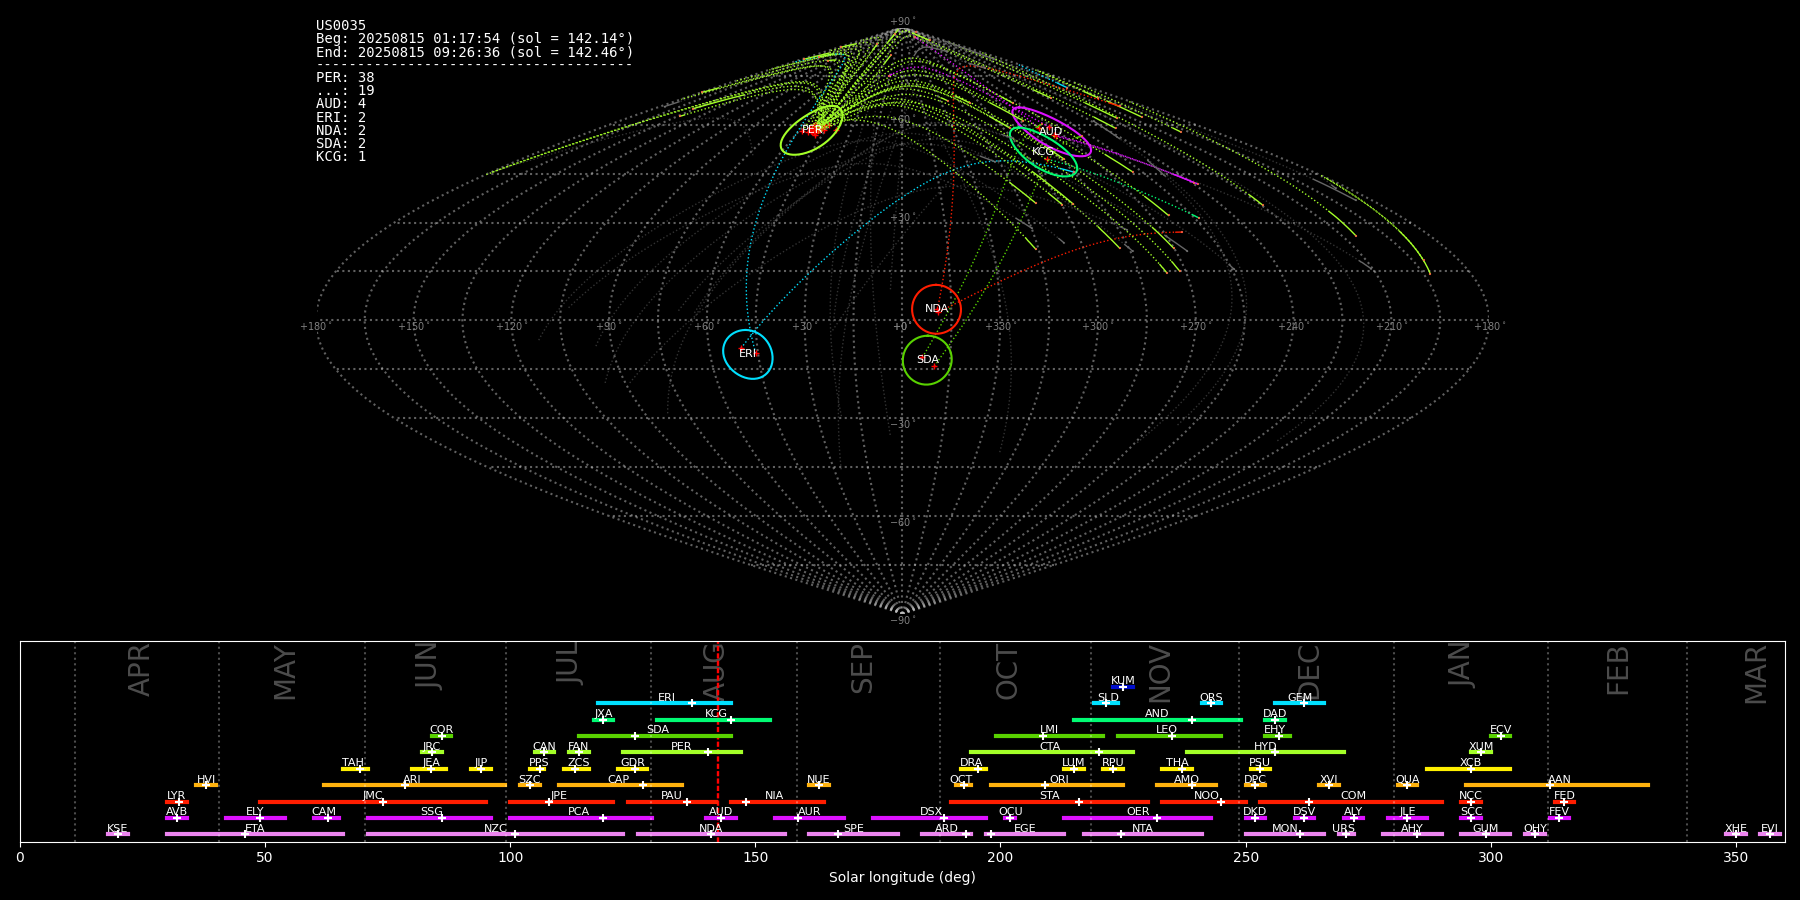Screen dimensions: 1800x900
Task: Click the KCG radiant ellipse on sky map
Action: pos(1043,152)
